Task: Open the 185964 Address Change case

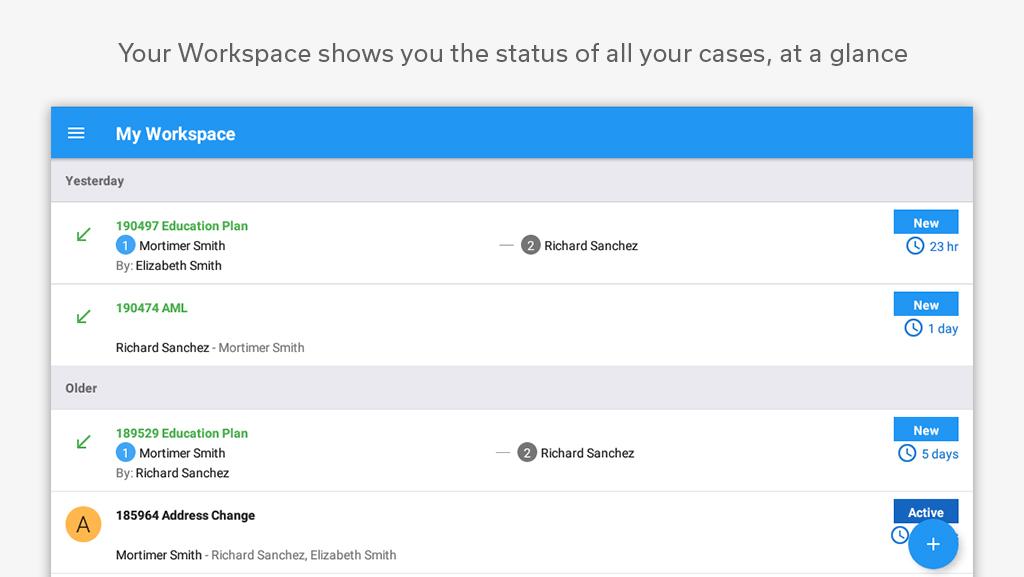Action: point(185,515)
